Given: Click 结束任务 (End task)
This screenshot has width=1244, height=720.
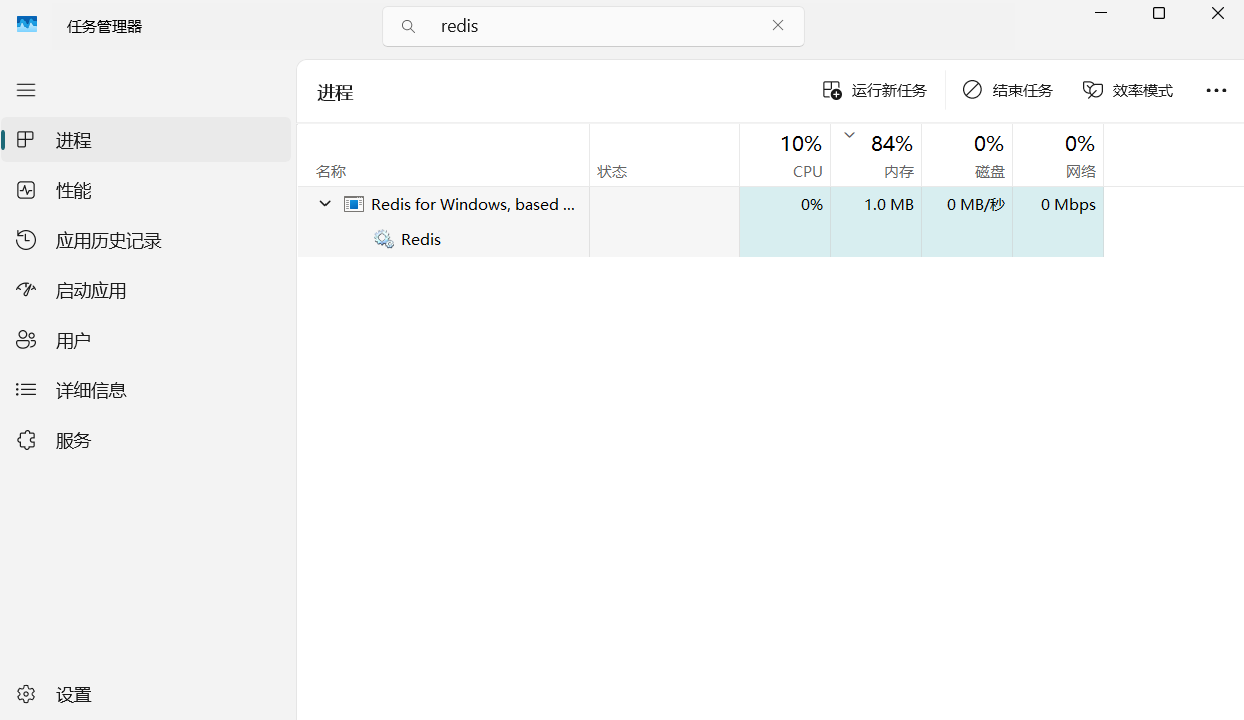Looking at the screenshot, I should 1008,91.
